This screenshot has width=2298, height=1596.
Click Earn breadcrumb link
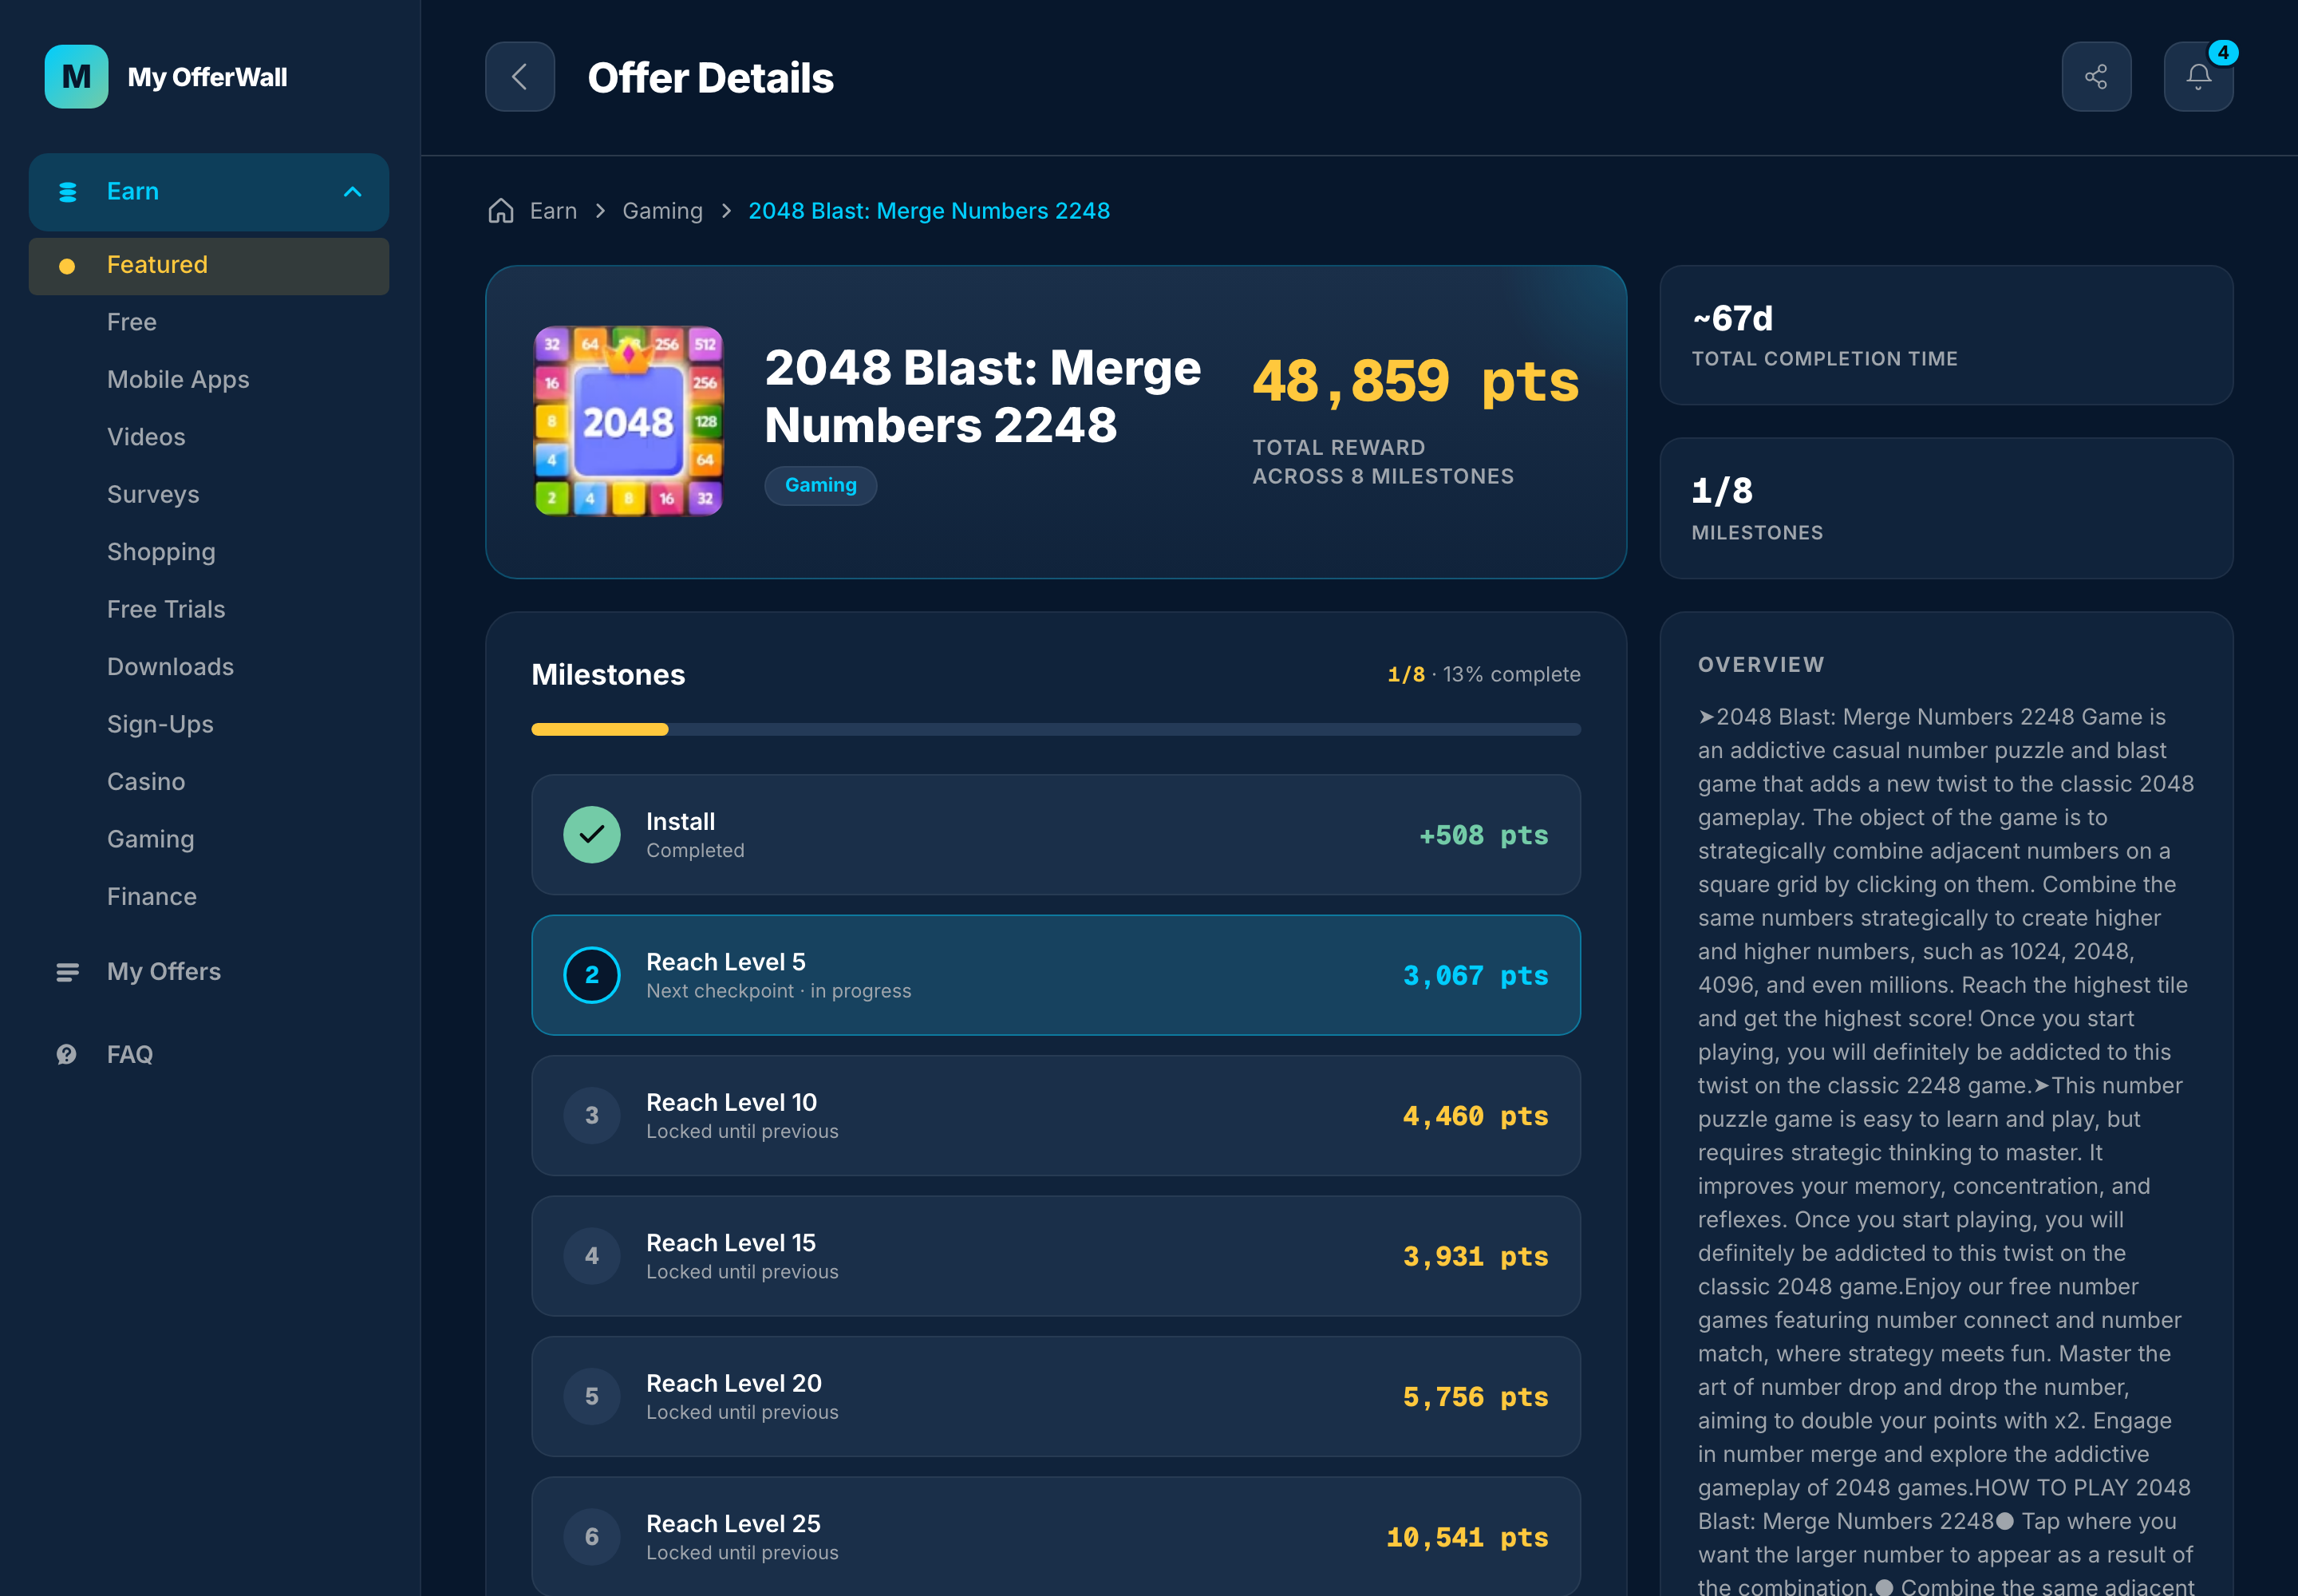[553, 211]
